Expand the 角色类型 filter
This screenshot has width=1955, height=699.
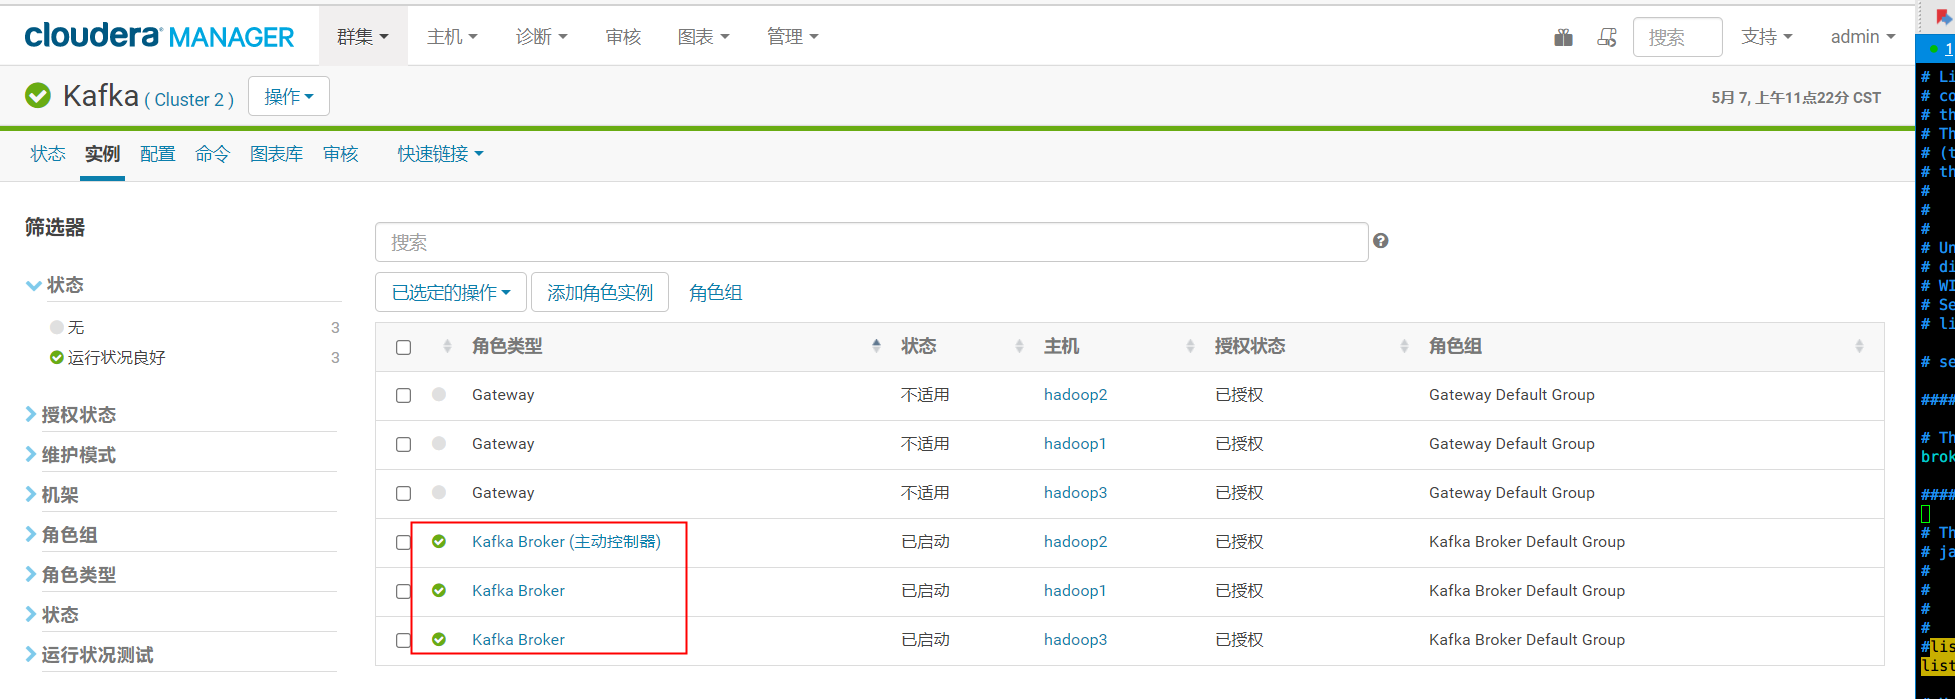point(71,574)
